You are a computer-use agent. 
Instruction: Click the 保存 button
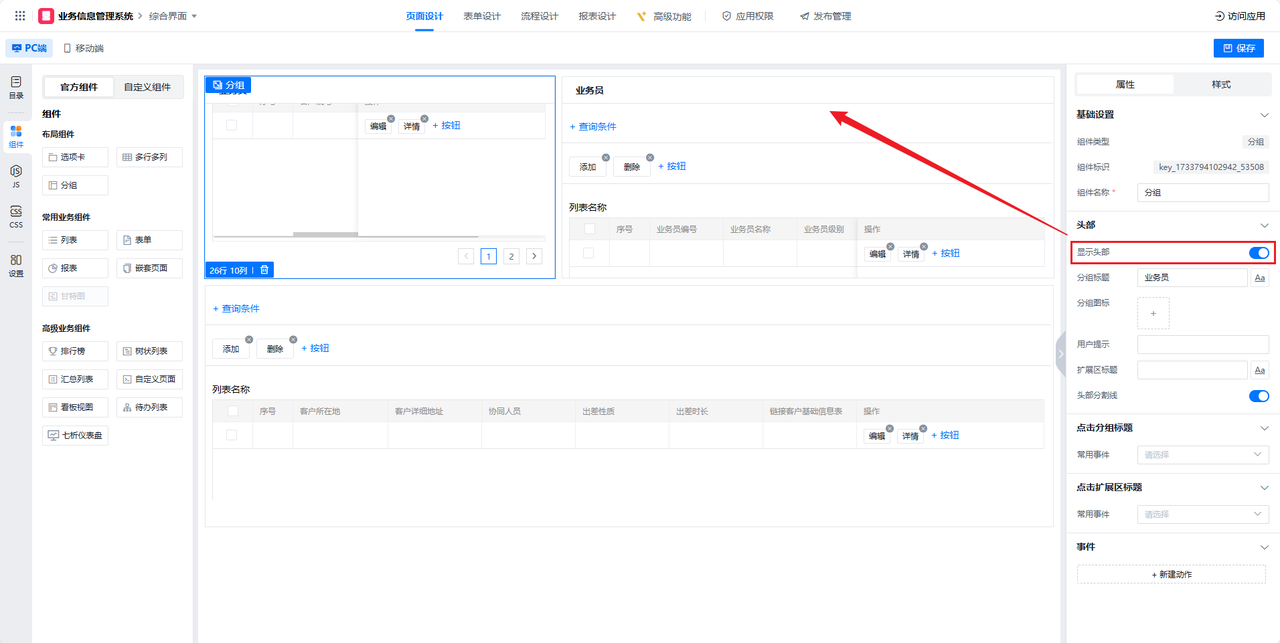coord(1239,48)
